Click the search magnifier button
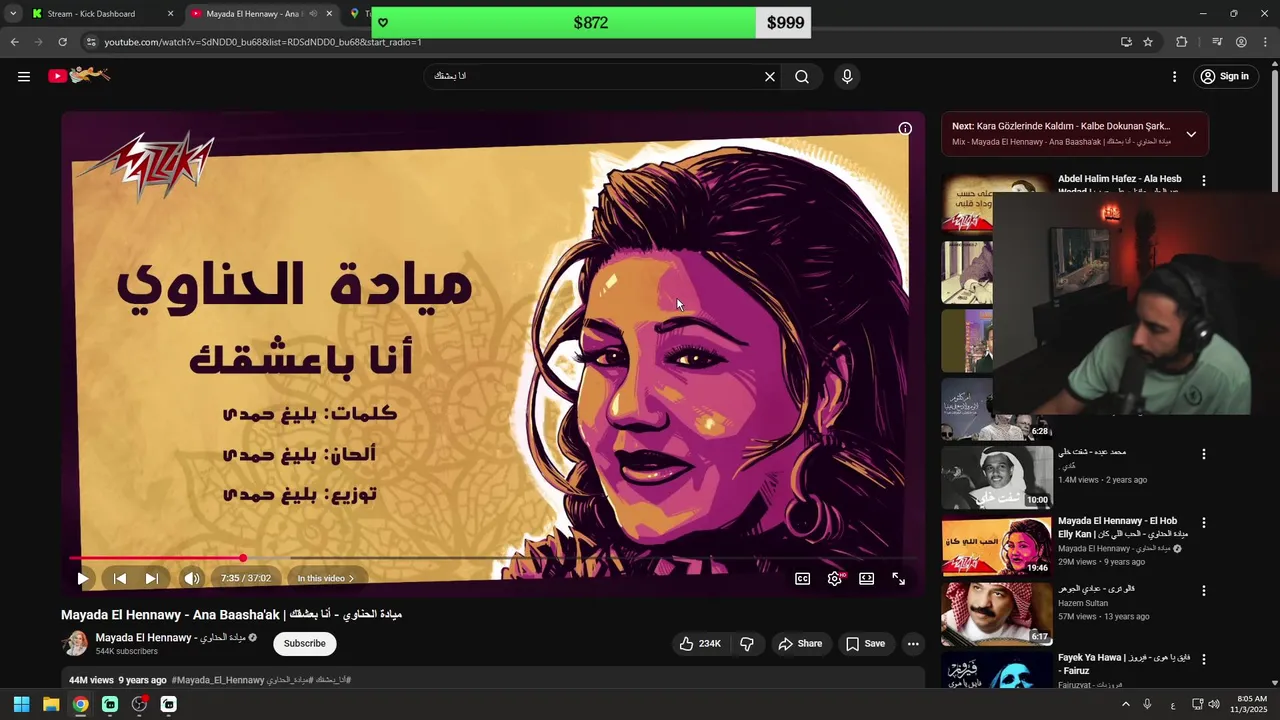Viewport: 1280px width, 720px height. 802,76
